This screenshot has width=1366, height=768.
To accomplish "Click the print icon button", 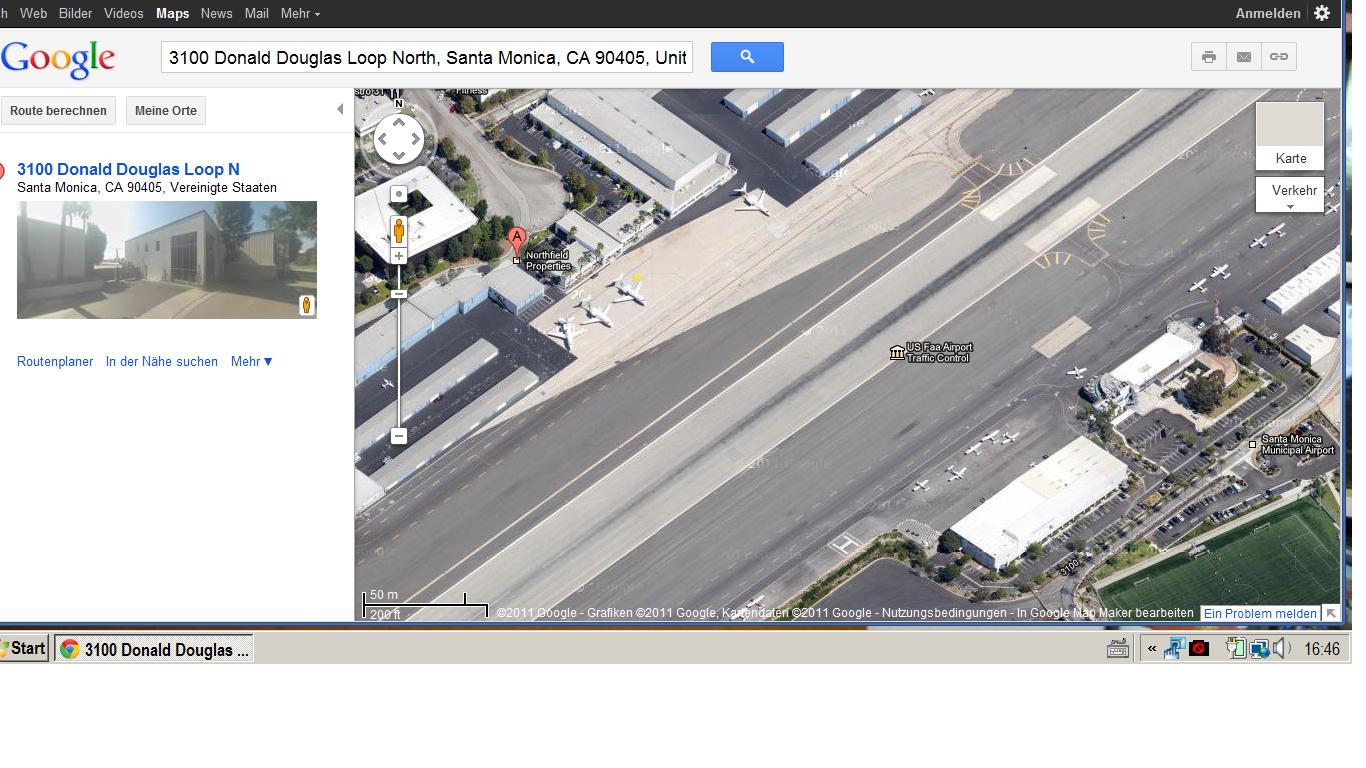I will click(1209, 57).
